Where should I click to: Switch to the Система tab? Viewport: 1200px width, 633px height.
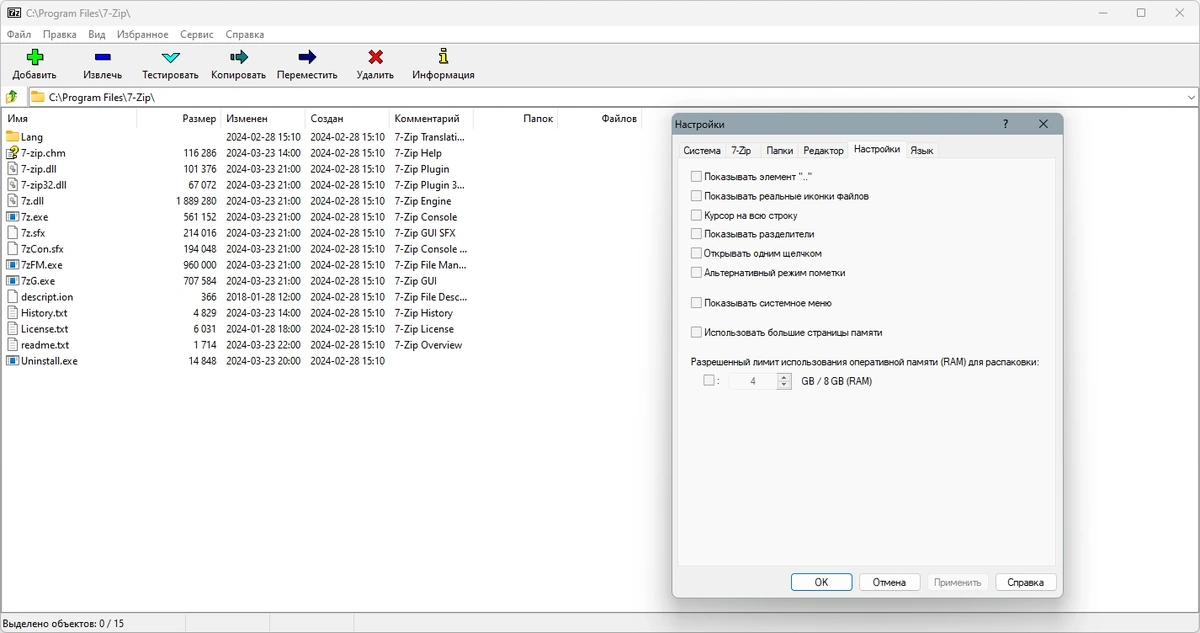point(702,151)
